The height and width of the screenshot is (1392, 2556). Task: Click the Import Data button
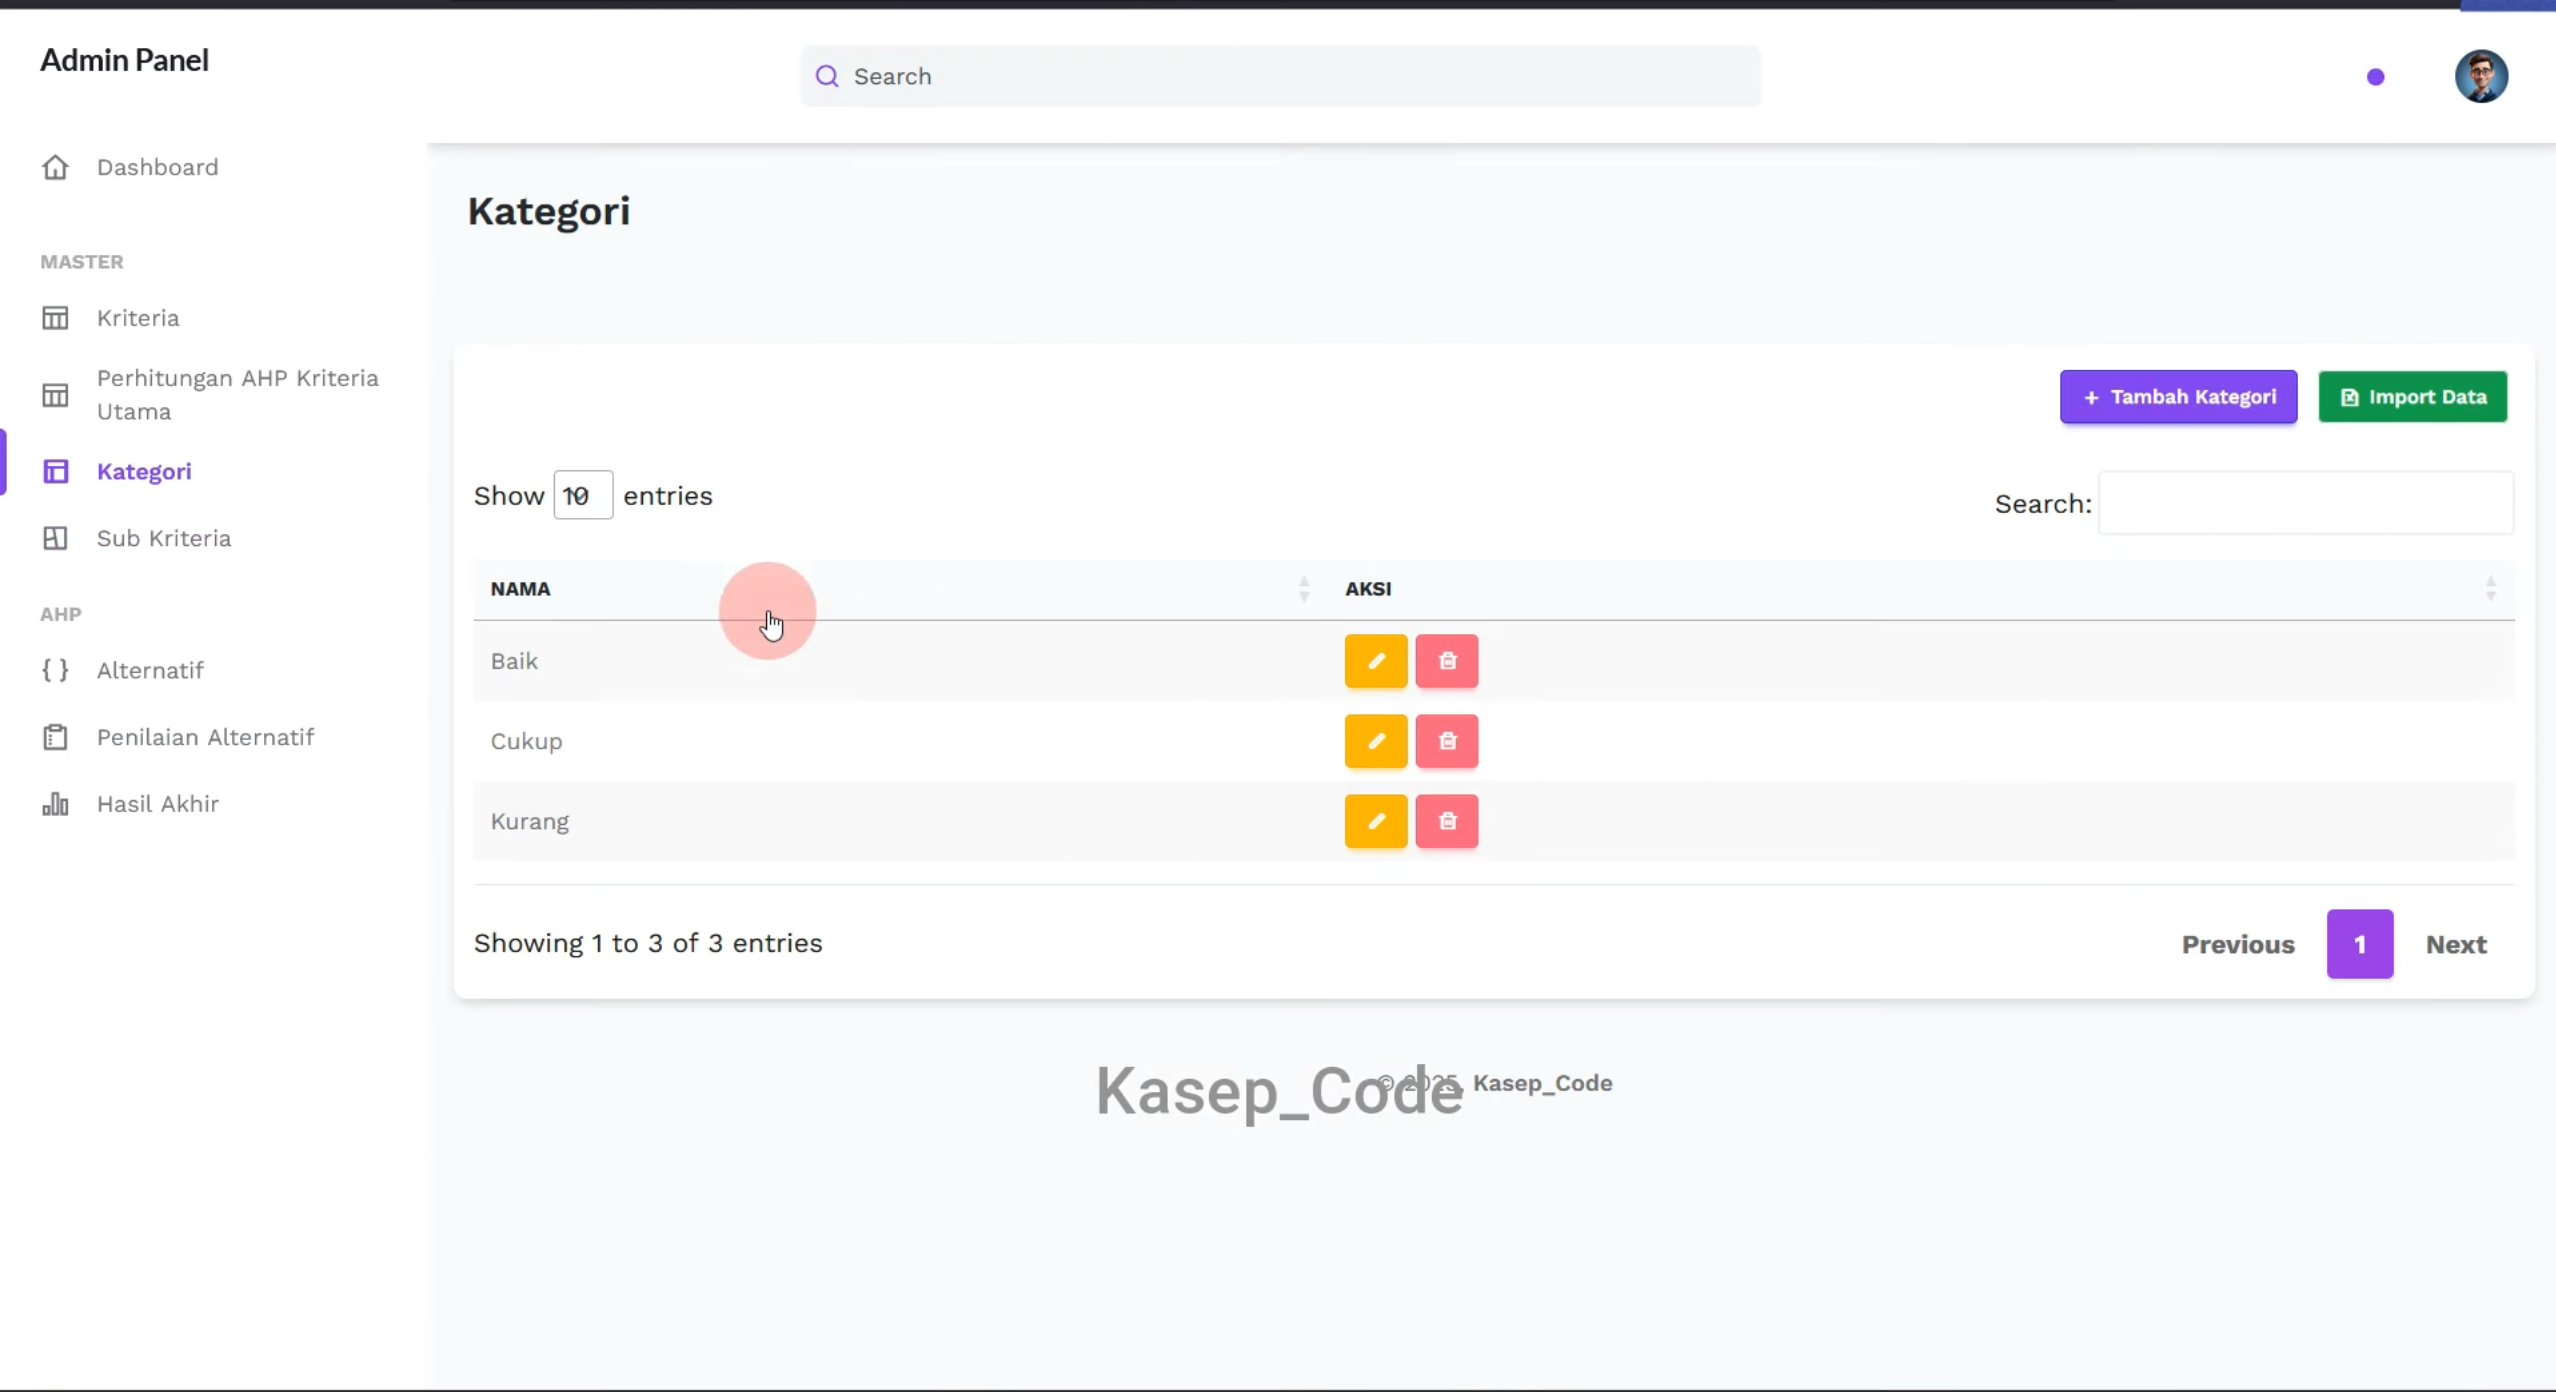[x=2412, y=397]
